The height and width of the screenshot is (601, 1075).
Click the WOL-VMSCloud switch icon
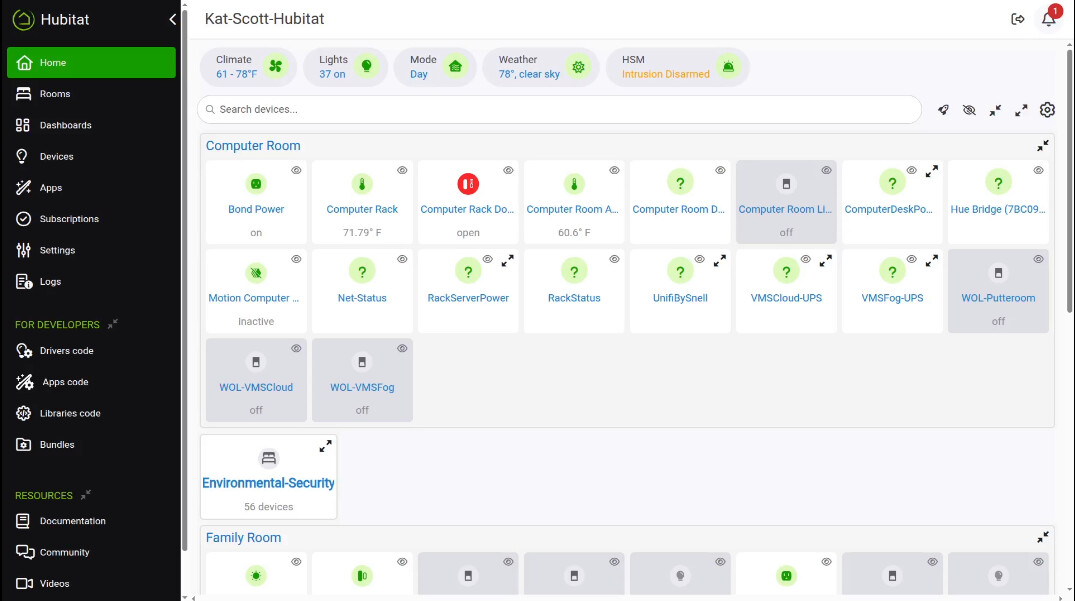[x=256, y=361]
